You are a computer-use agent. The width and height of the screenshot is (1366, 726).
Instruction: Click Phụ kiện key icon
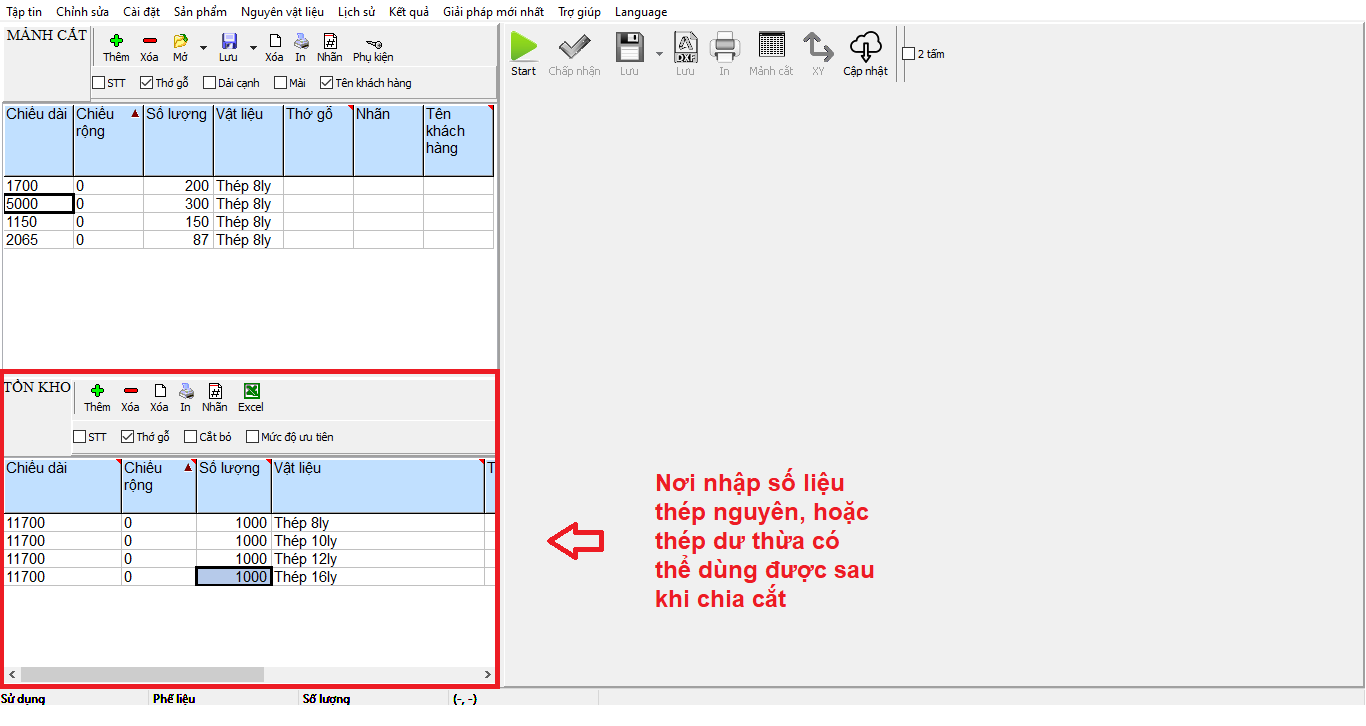[373, 43]
